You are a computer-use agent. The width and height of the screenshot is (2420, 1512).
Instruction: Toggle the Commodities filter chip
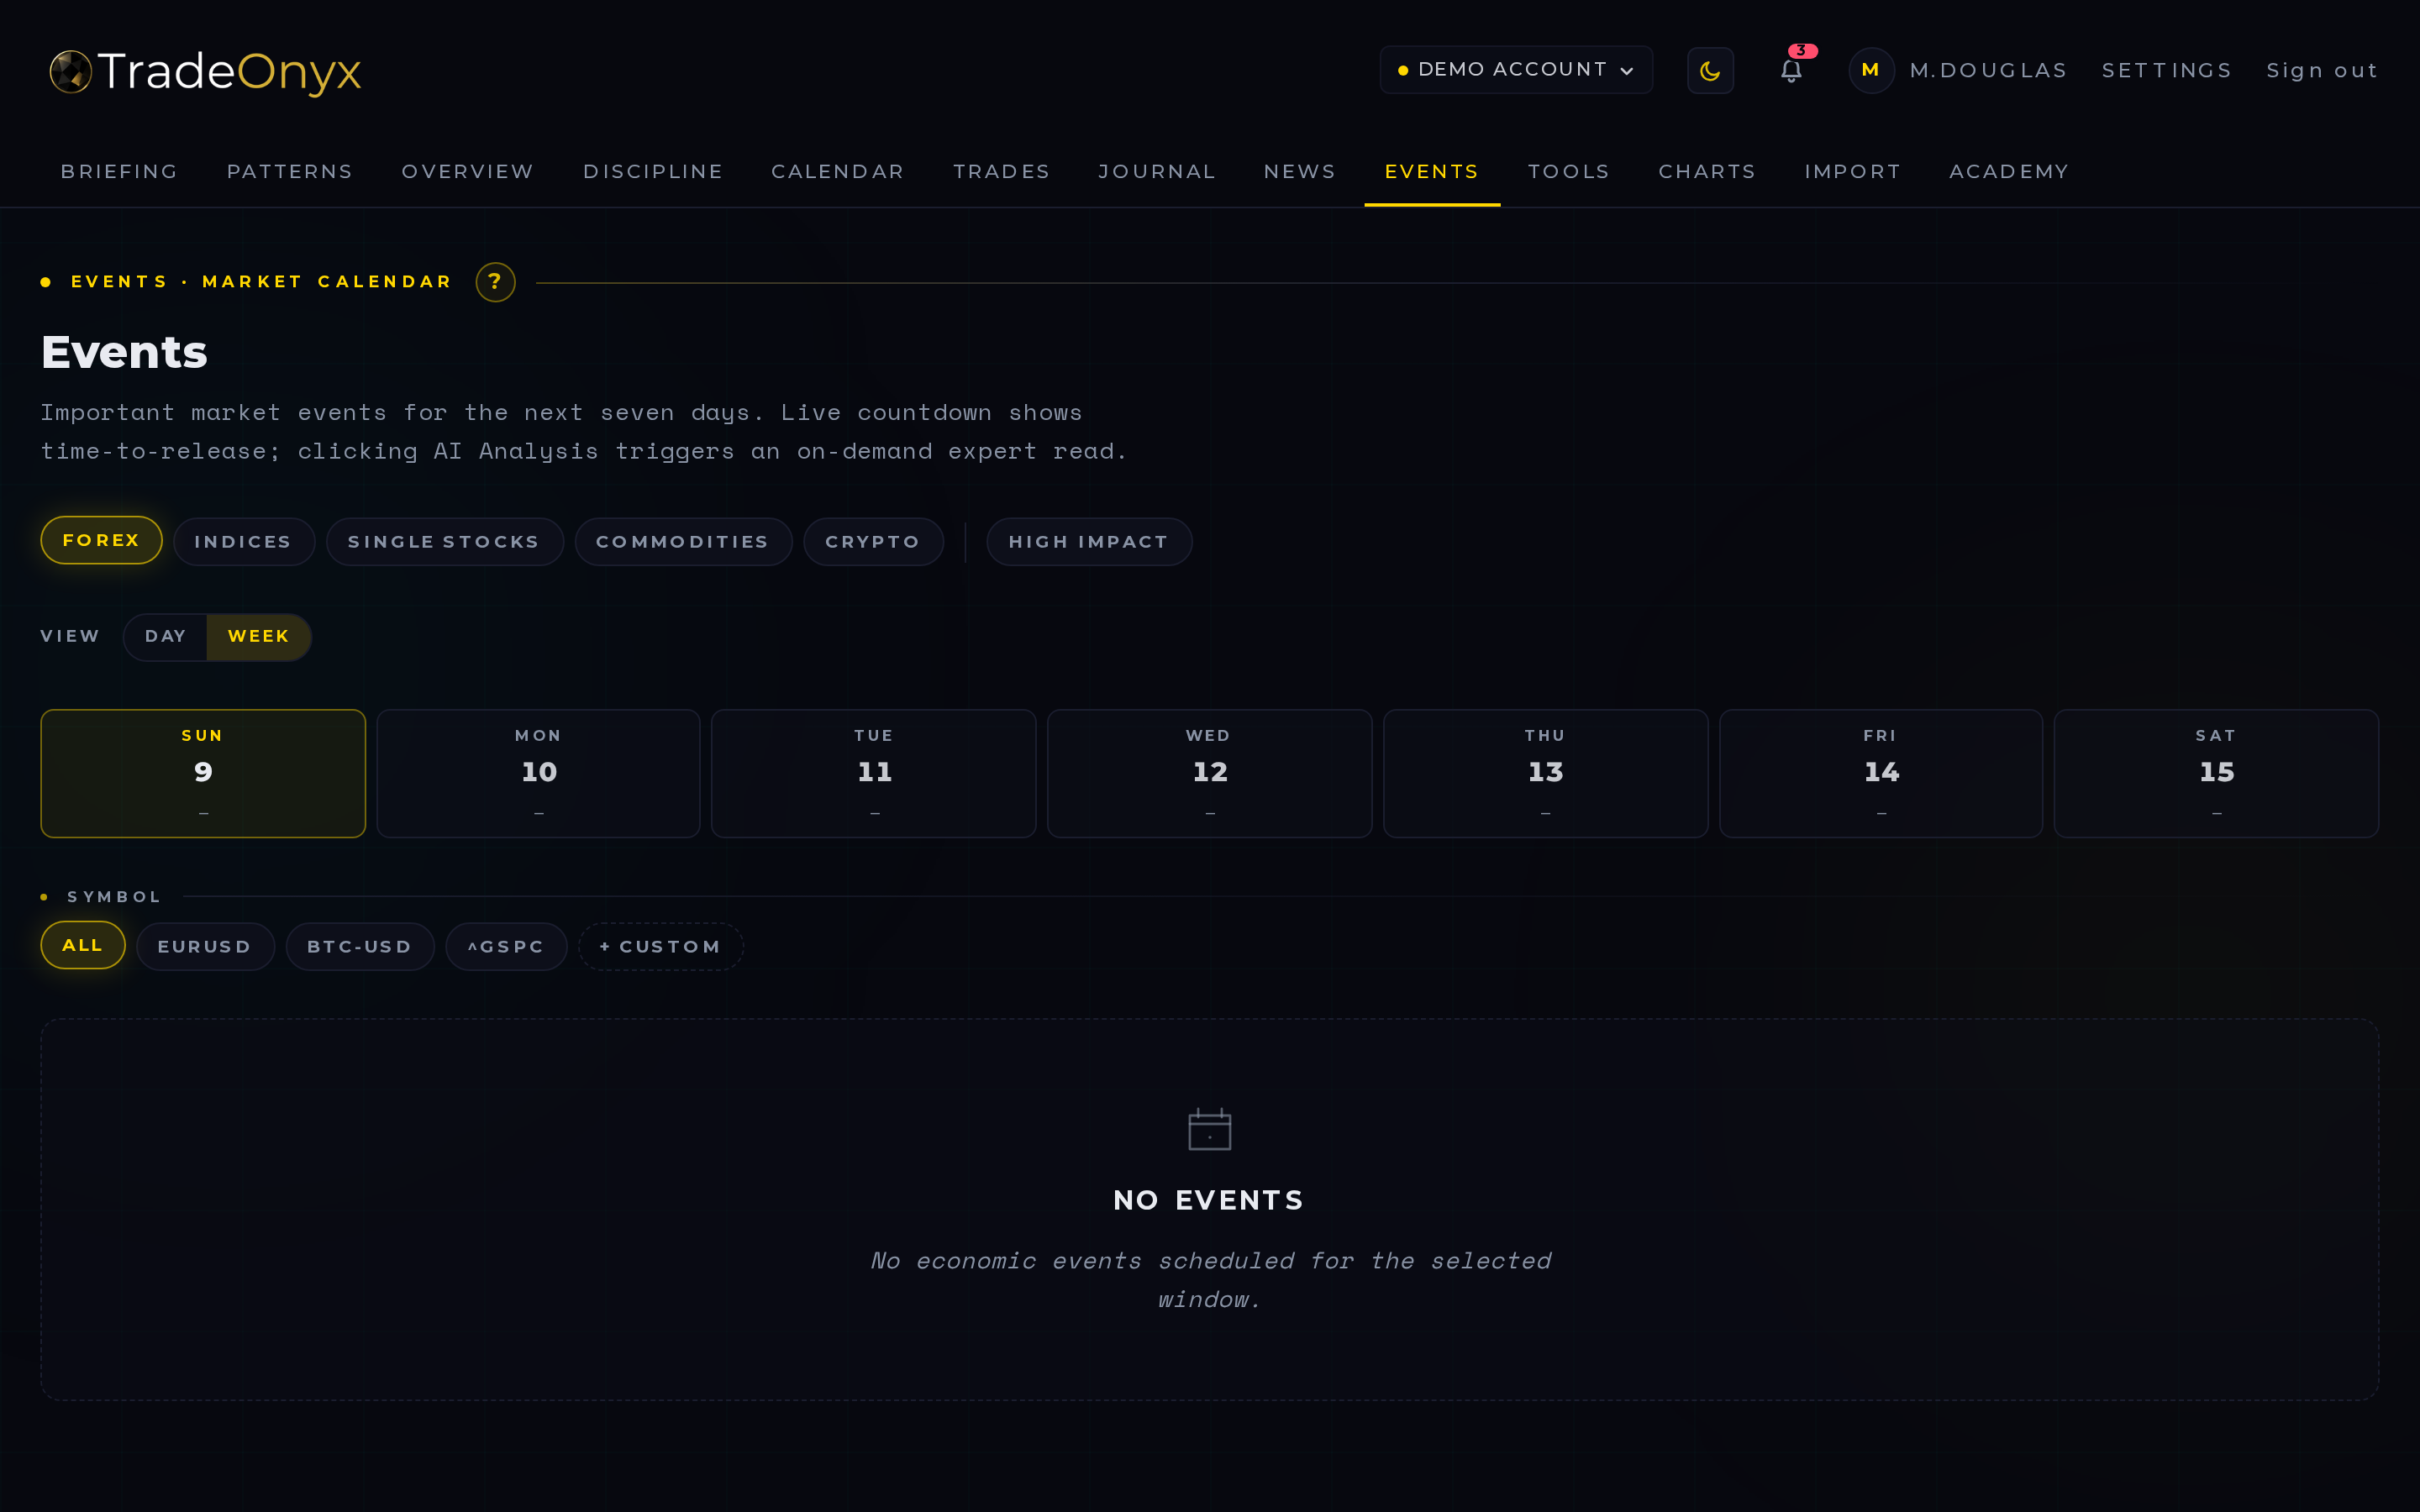(x=683, y=541)
